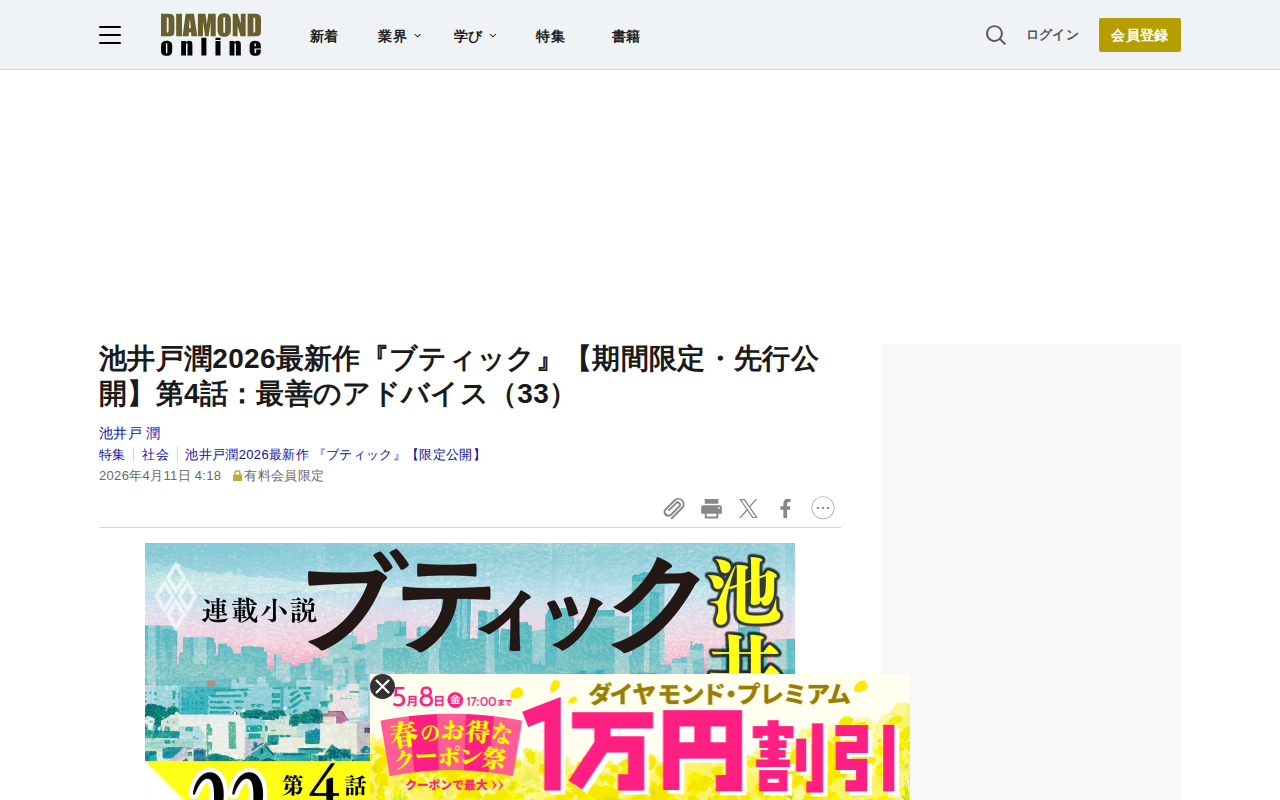Click the ログイン link
Viewport: 1280px width, 800px height.
pos(1052,35)
